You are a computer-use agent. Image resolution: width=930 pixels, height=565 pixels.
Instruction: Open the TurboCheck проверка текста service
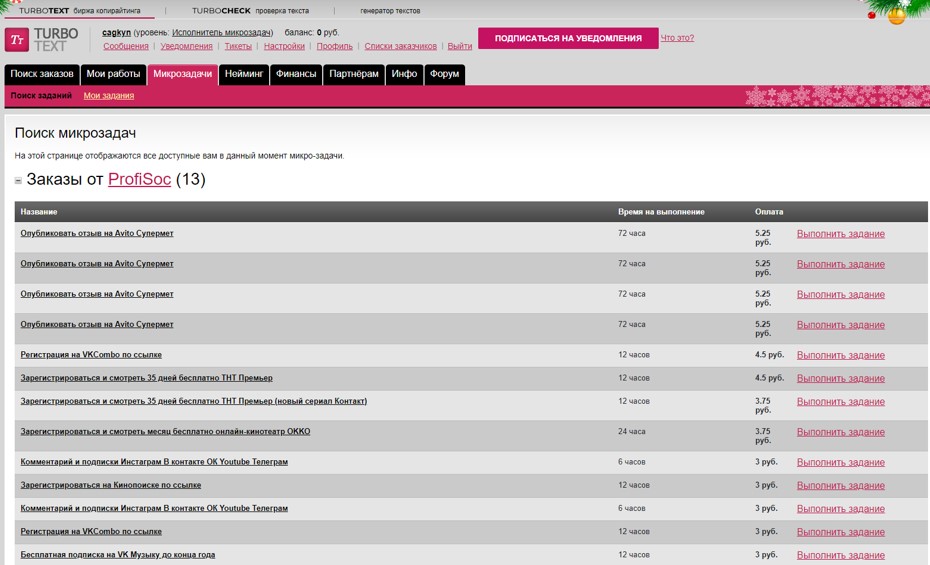click(x=250, y=11)
